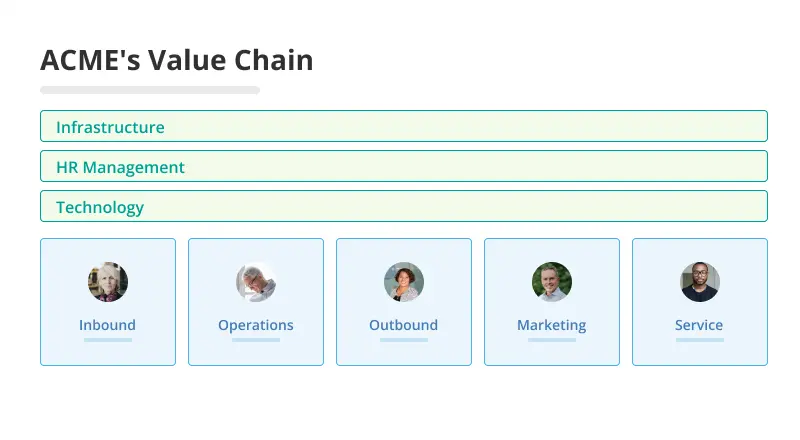Image resolution: width=800 pixels, height=440 pixels.
Task: Click the Inbound avatar photo
Action: tap(108, 282)
